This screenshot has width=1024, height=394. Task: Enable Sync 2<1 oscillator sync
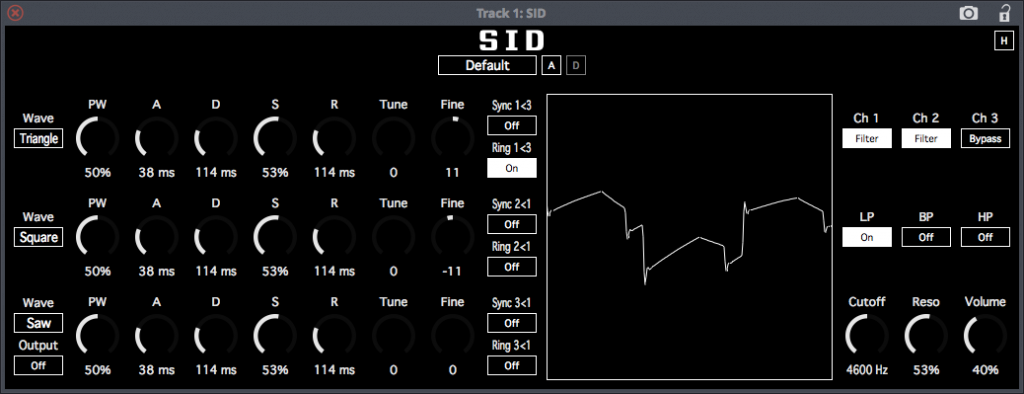511,224
